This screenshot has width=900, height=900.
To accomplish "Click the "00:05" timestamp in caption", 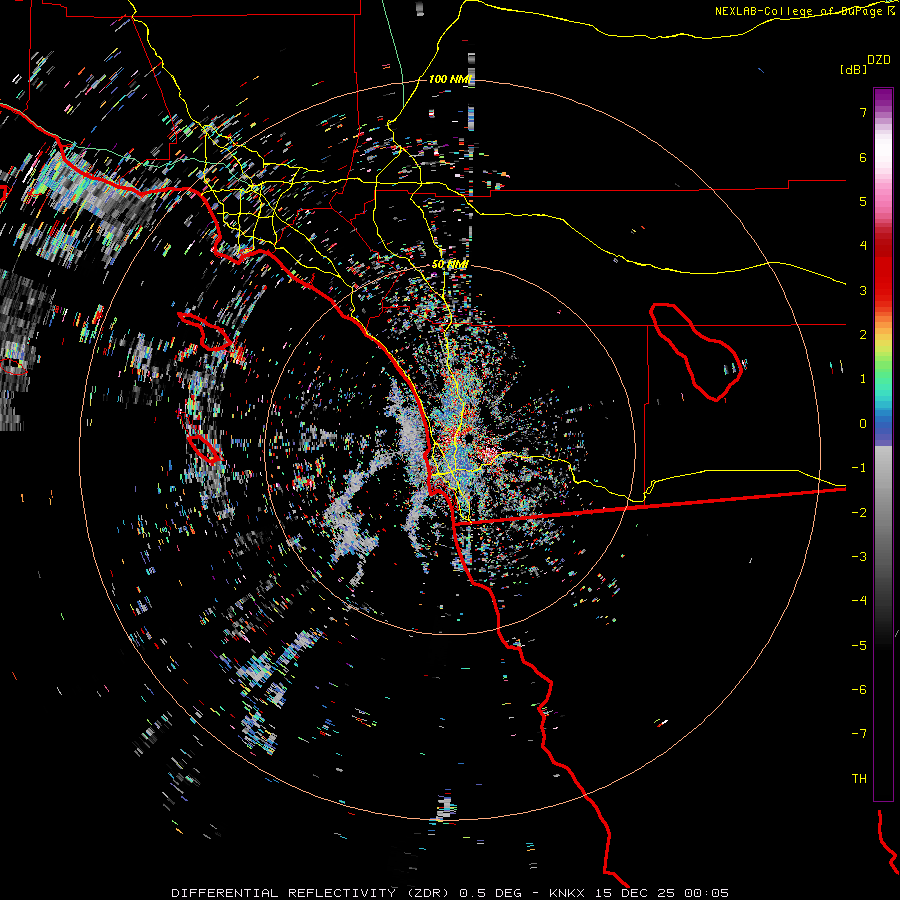I will 707,893.
